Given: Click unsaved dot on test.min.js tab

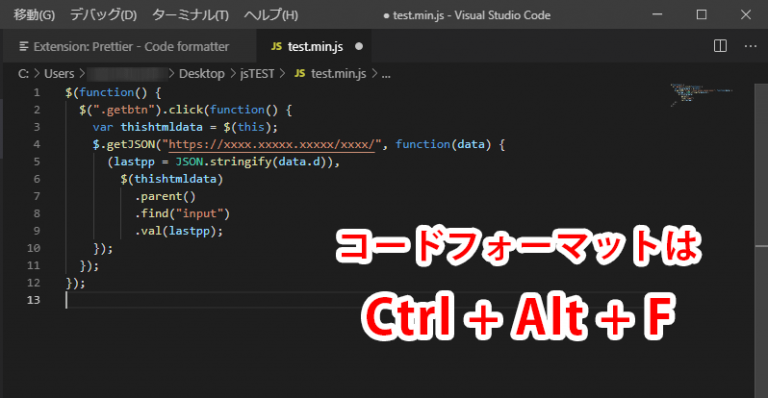Looking at the screenshot, I should tap(359, 46).
